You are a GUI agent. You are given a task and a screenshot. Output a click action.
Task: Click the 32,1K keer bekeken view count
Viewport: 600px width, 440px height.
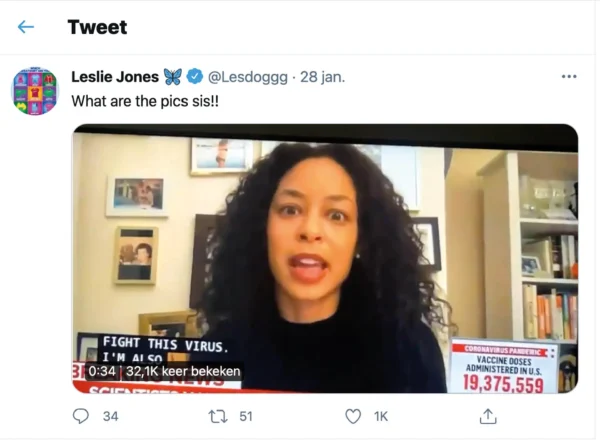183,371
